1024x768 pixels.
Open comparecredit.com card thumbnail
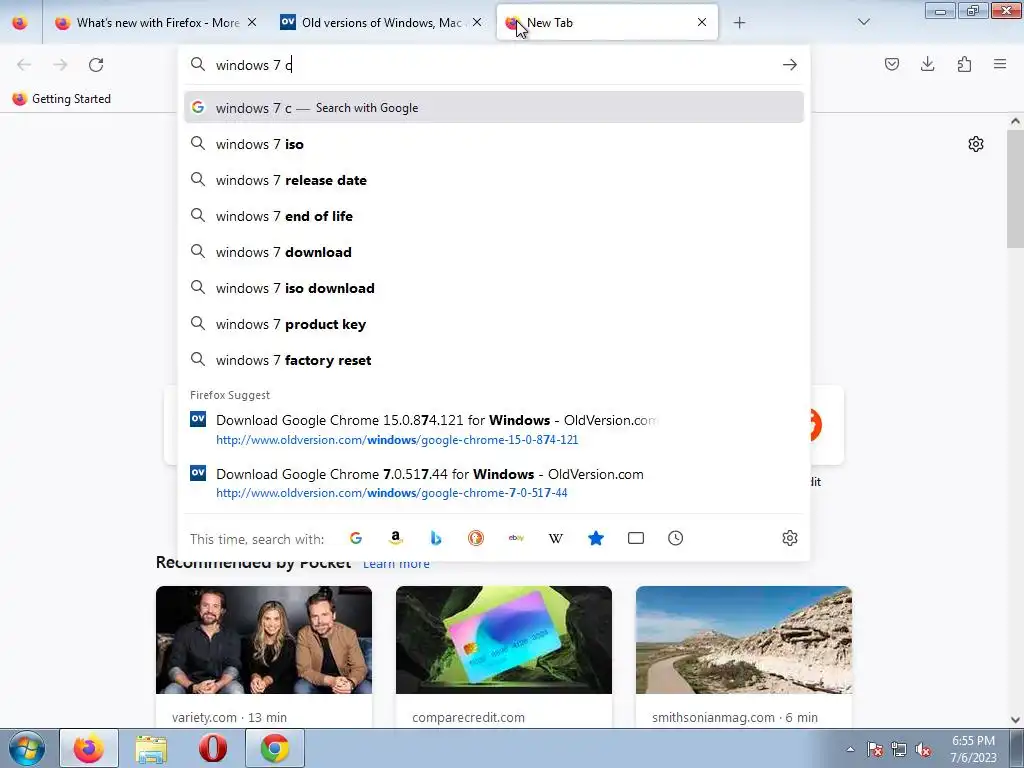click(x=504, y=640)
